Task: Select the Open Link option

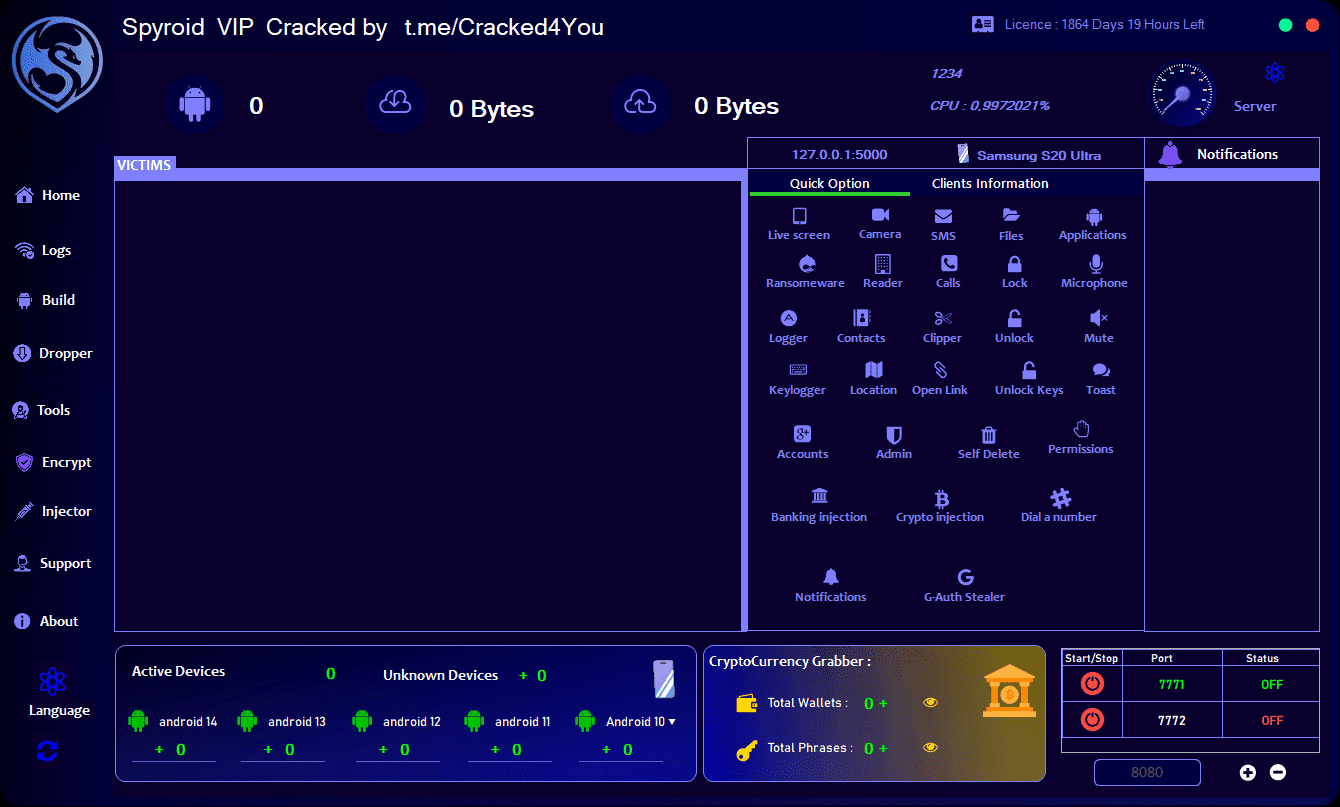Action: pyautogui.click(x=940, y=379)
